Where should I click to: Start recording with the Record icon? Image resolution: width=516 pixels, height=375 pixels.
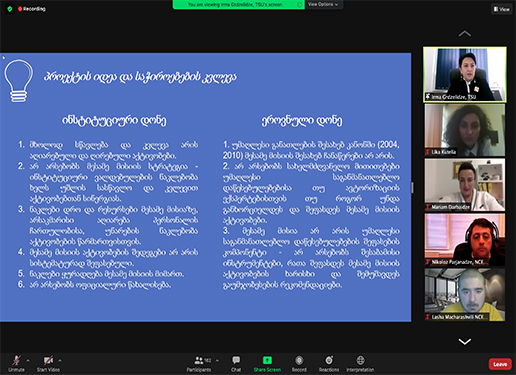299,360
